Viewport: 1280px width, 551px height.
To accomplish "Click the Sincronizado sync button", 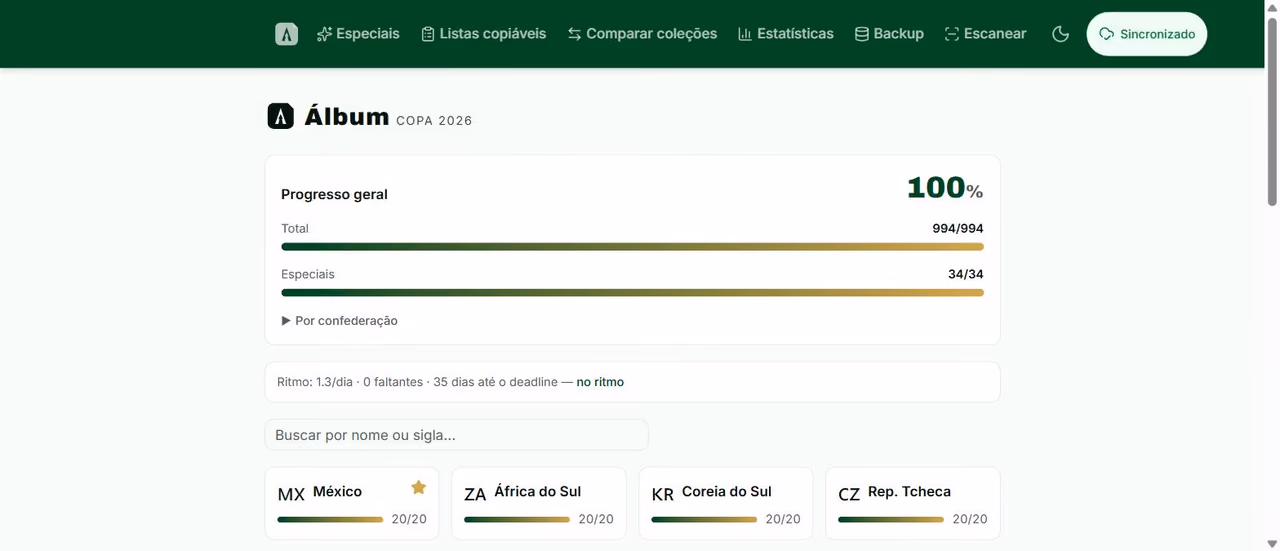I will tap(1147, 34).
